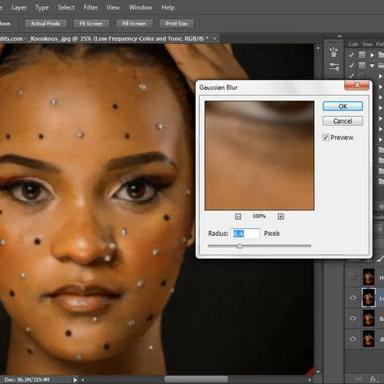384x384 pixels.
Task: Toggle dialog box for second action set
Action: pyautogui.click(x=362, y=65)
